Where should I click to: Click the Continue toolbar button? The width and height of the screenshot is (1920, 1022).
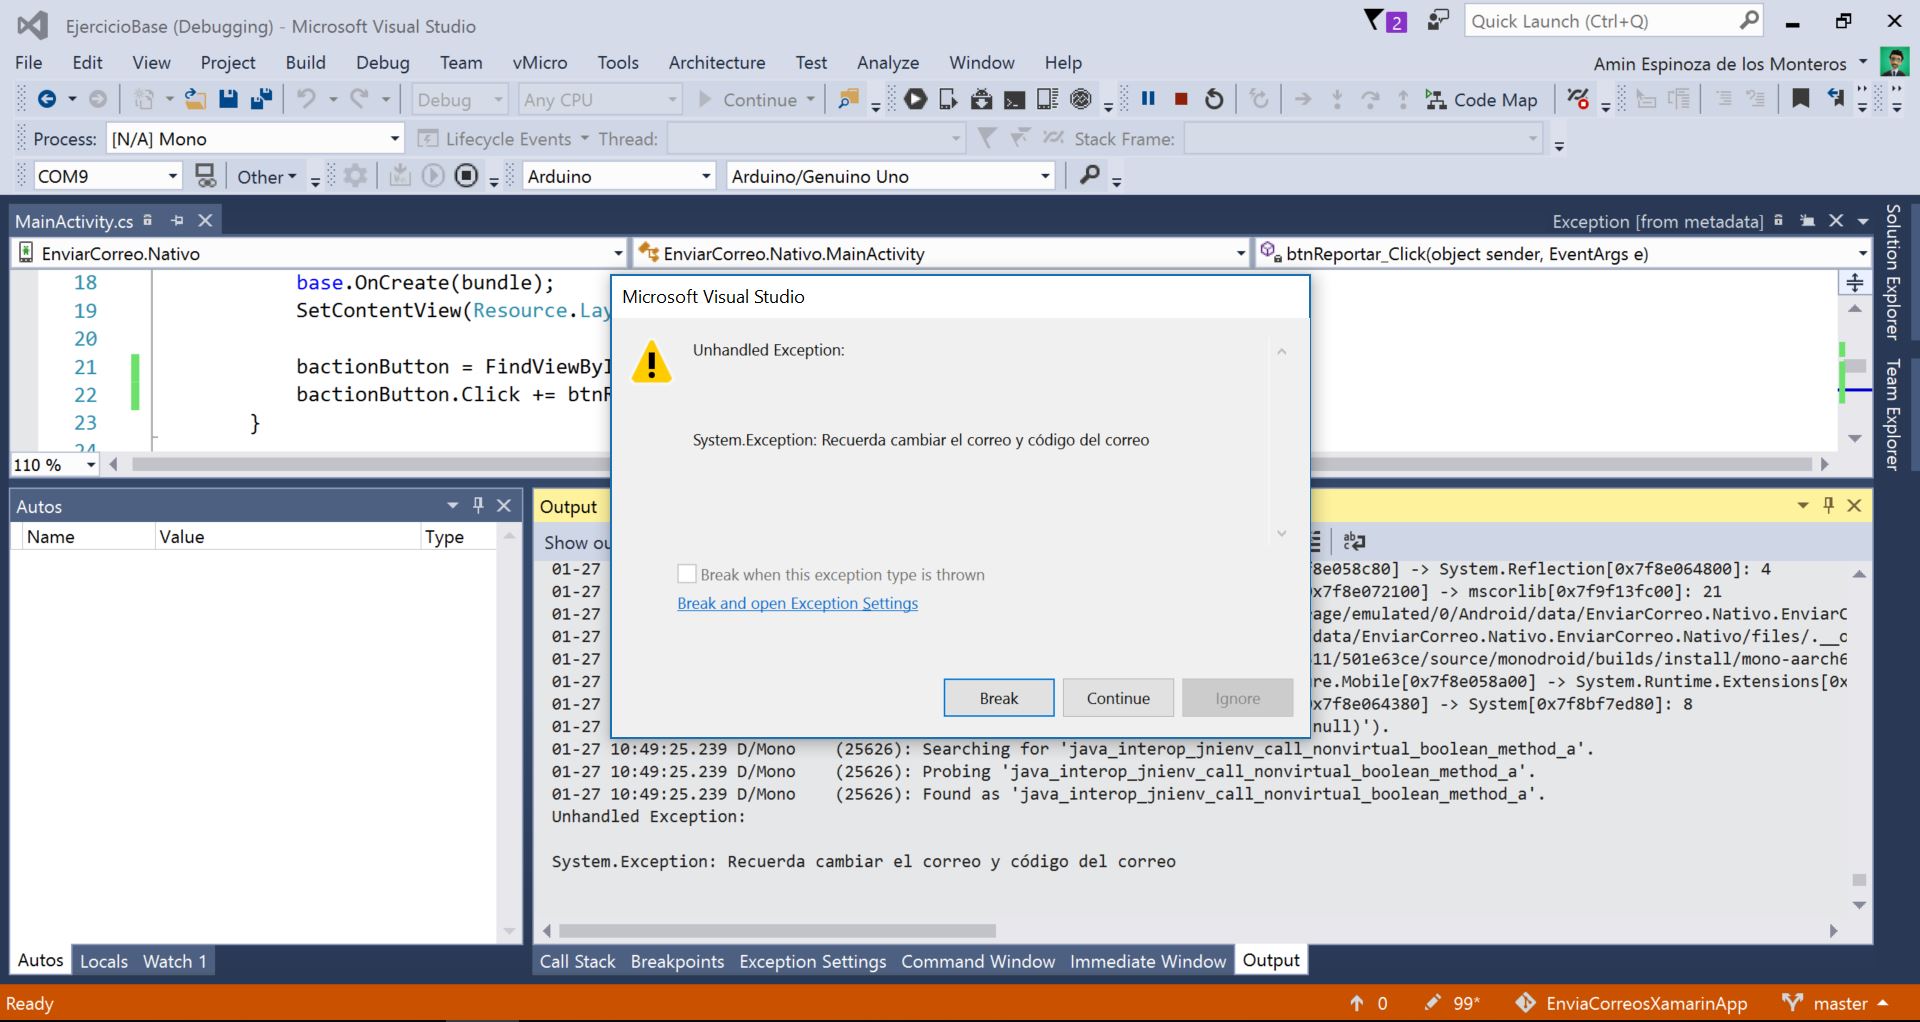coord(757,100)
